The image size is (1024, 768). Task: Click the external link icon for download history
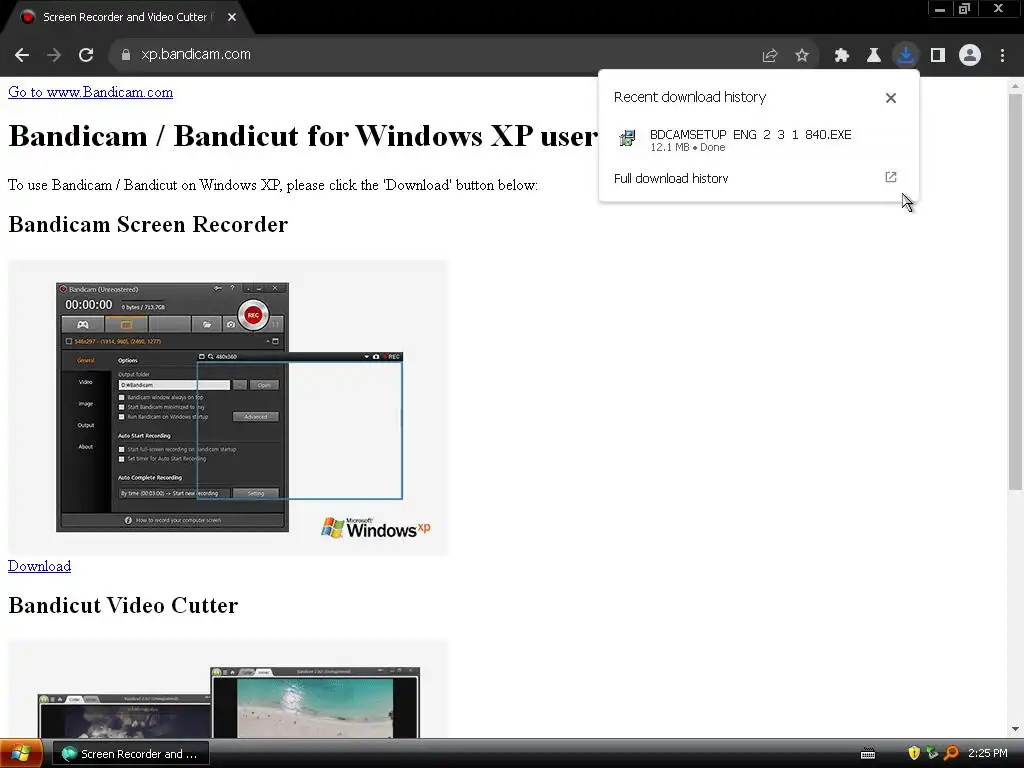(891, 177)
